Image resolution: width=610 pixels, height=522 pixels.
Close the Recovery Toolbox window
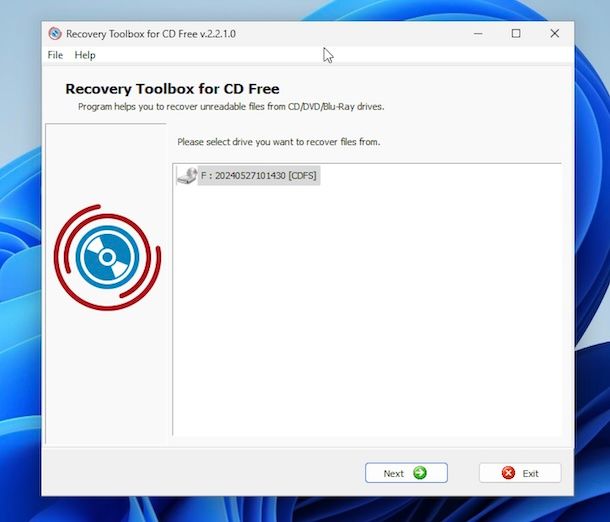click(555, 33)
